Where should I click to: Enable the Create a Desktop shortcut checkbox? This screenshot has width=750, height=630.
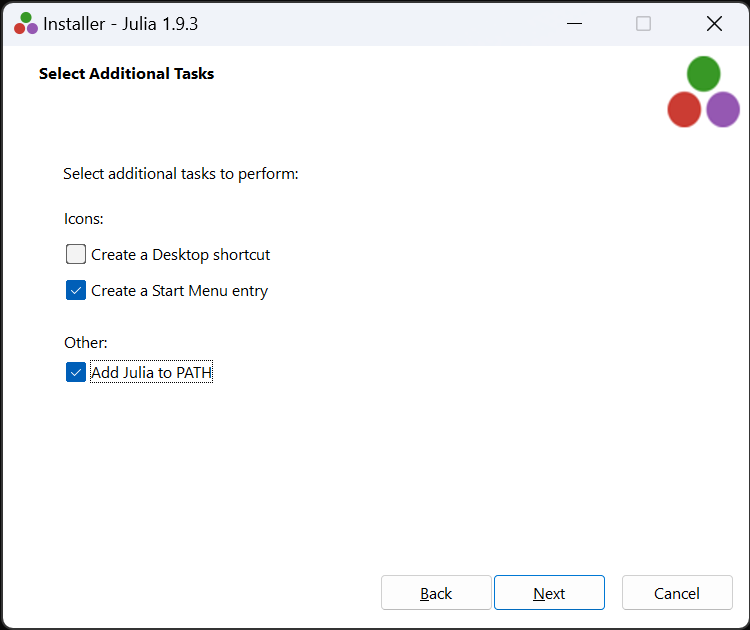[x=76, y=254]
